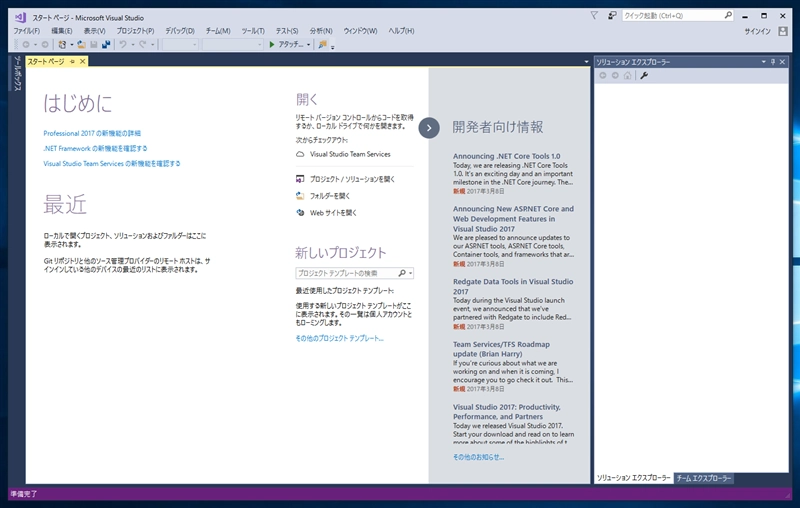Open the デバッグ(D) menu
Viewport: 800px width, 508px height.
[180, 31]
